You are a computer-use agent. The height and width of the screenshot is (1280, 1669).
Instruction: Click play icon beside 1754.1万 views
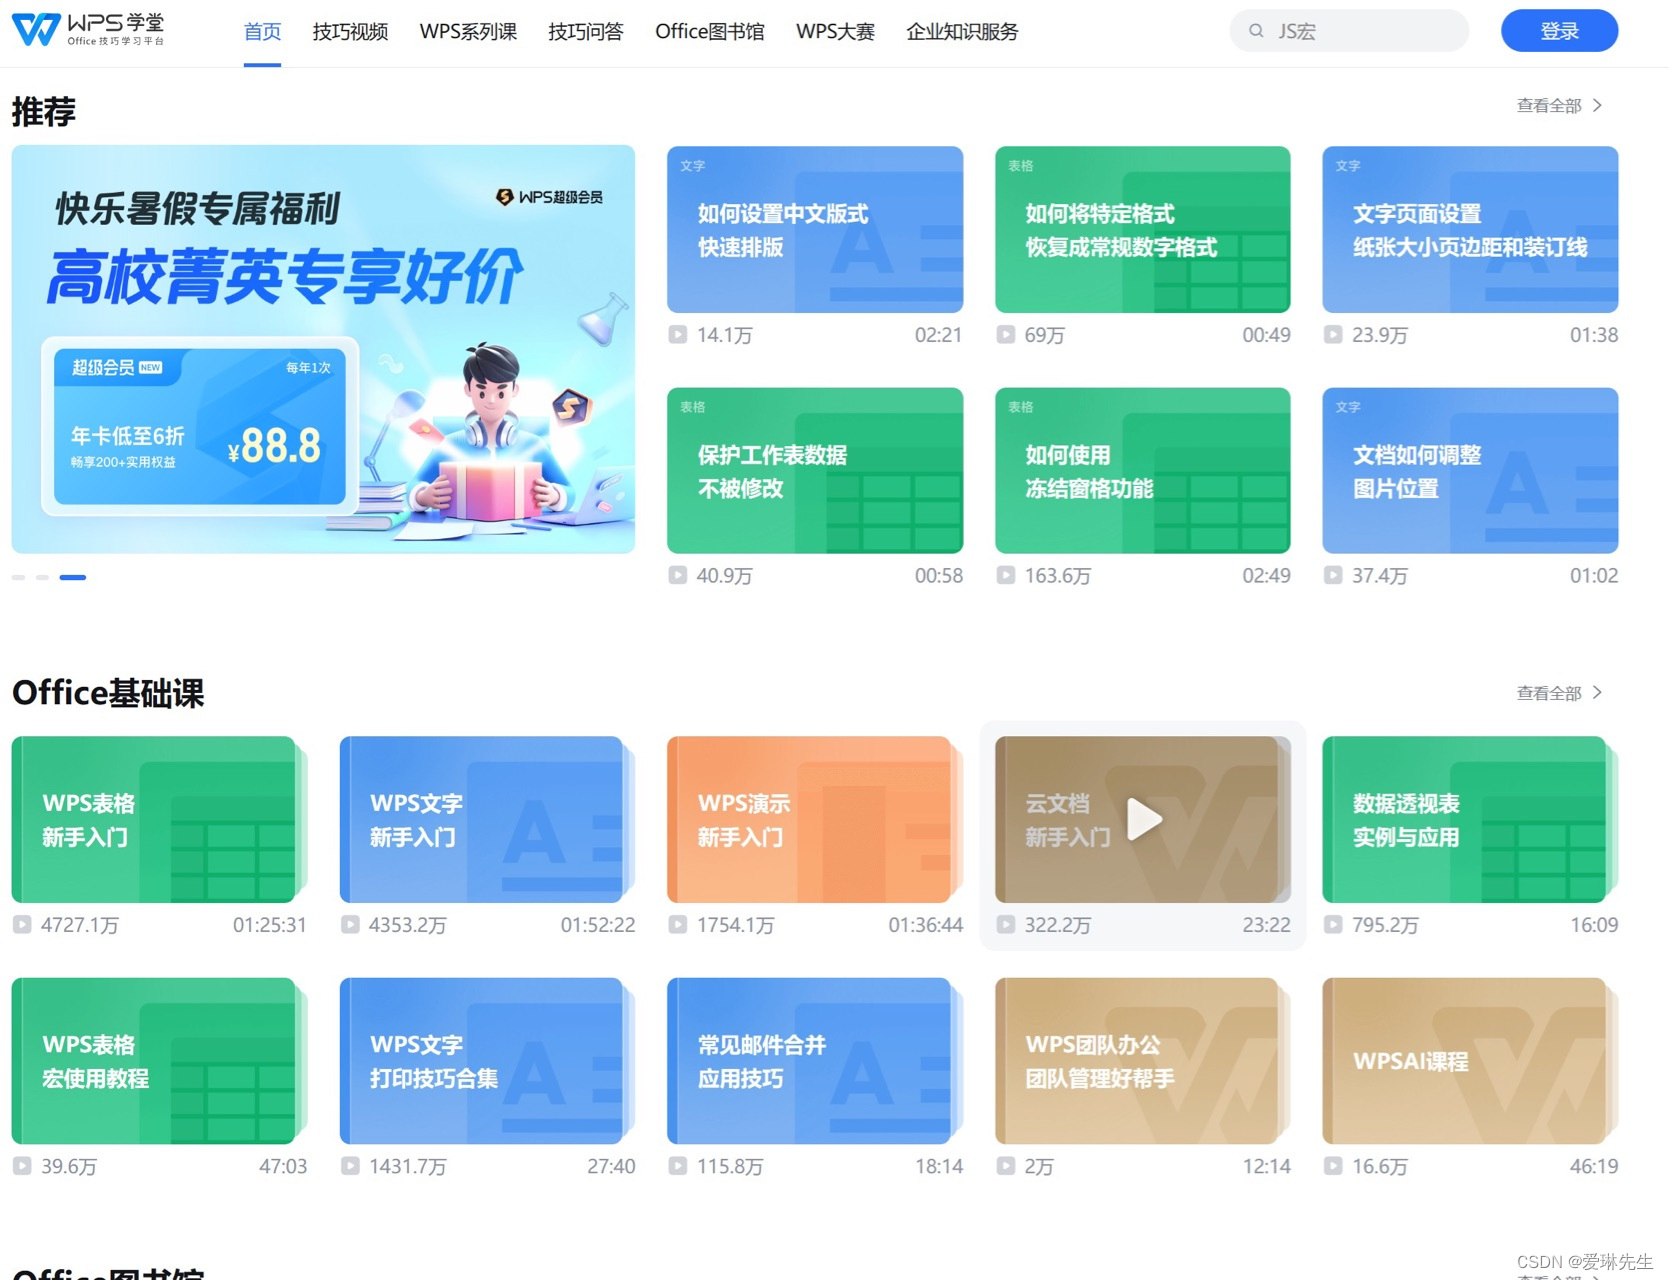(x=678, y=925)
